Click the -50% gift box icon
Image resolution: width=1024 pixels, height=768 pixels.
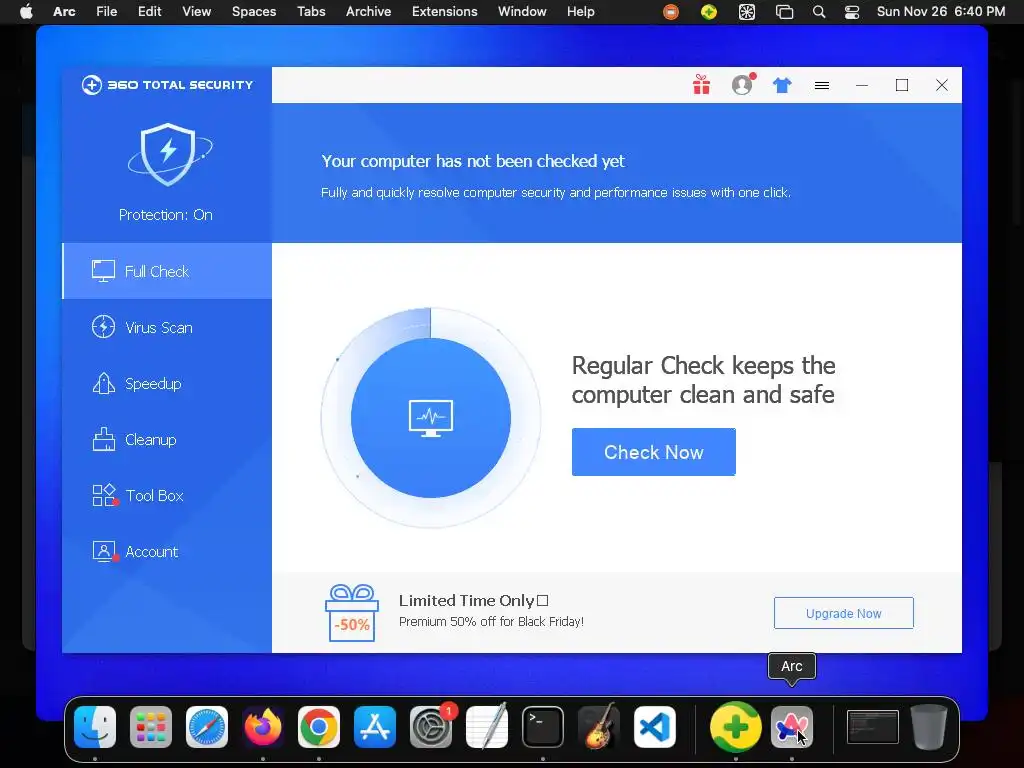[351, 613]
